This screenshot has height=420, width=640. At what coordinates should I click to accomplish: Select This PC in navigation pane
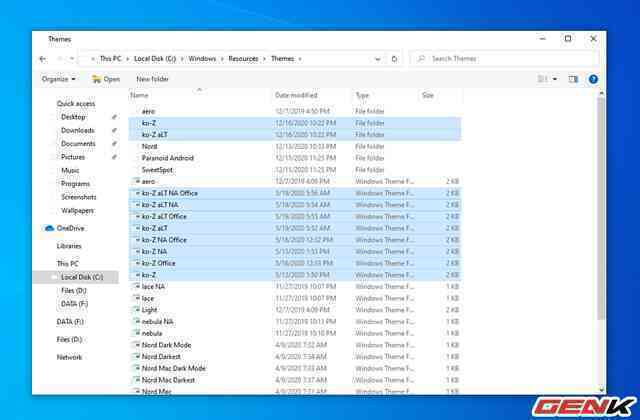click(68, 264)
